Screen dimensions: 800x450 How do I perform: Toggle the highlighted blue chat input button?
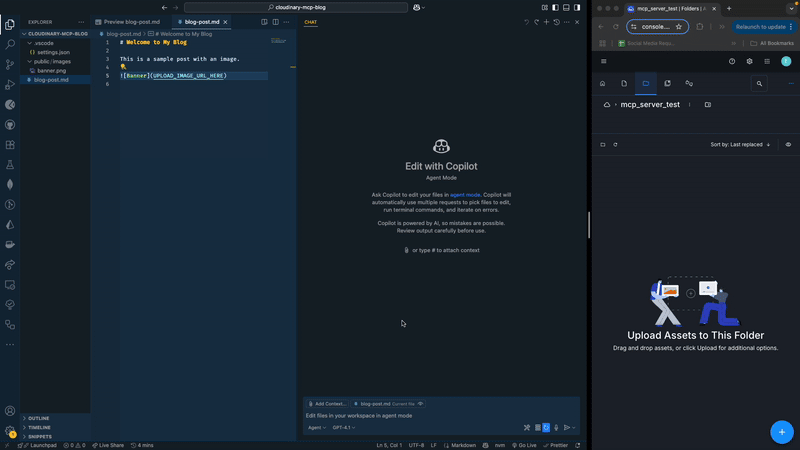pos(546,428)
